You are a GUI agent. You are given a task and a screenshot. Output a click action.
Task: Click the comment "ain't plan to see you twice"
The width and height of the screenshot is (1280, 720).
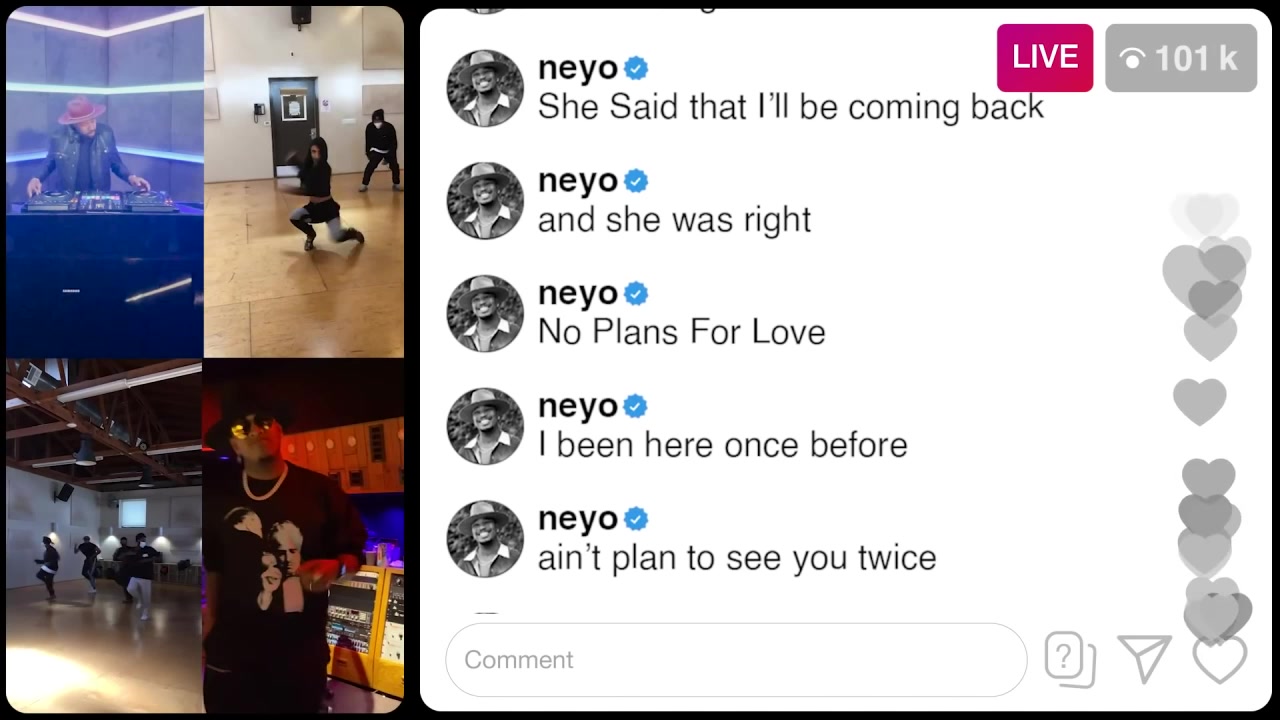pos(737,558)
